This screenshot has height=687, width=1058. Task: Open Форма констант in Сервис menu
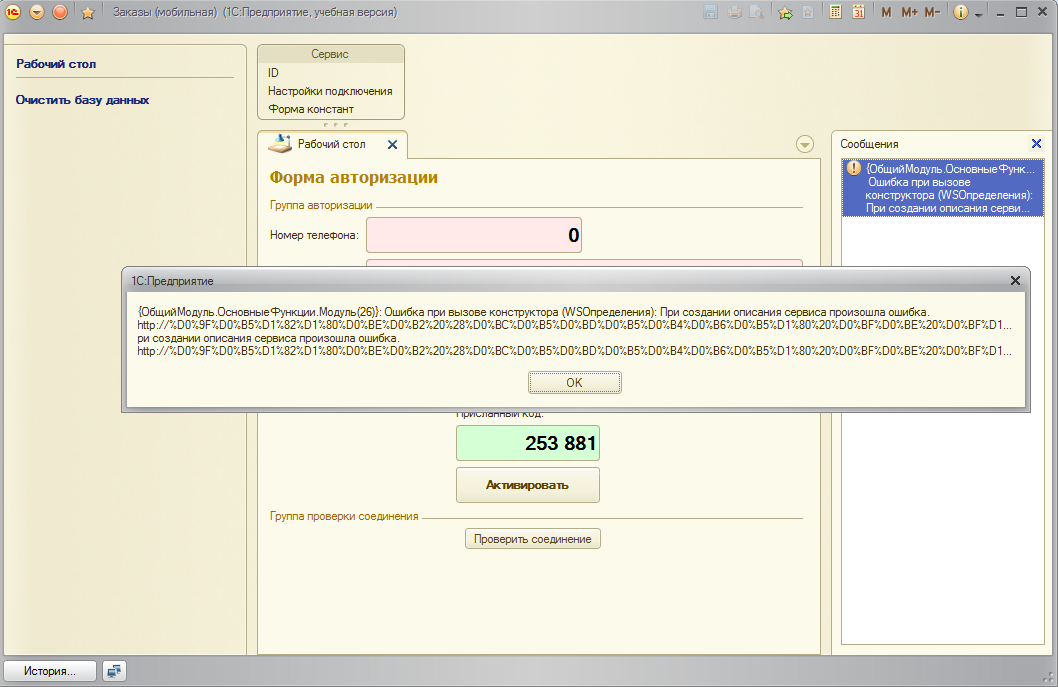(x=310, y=109)
